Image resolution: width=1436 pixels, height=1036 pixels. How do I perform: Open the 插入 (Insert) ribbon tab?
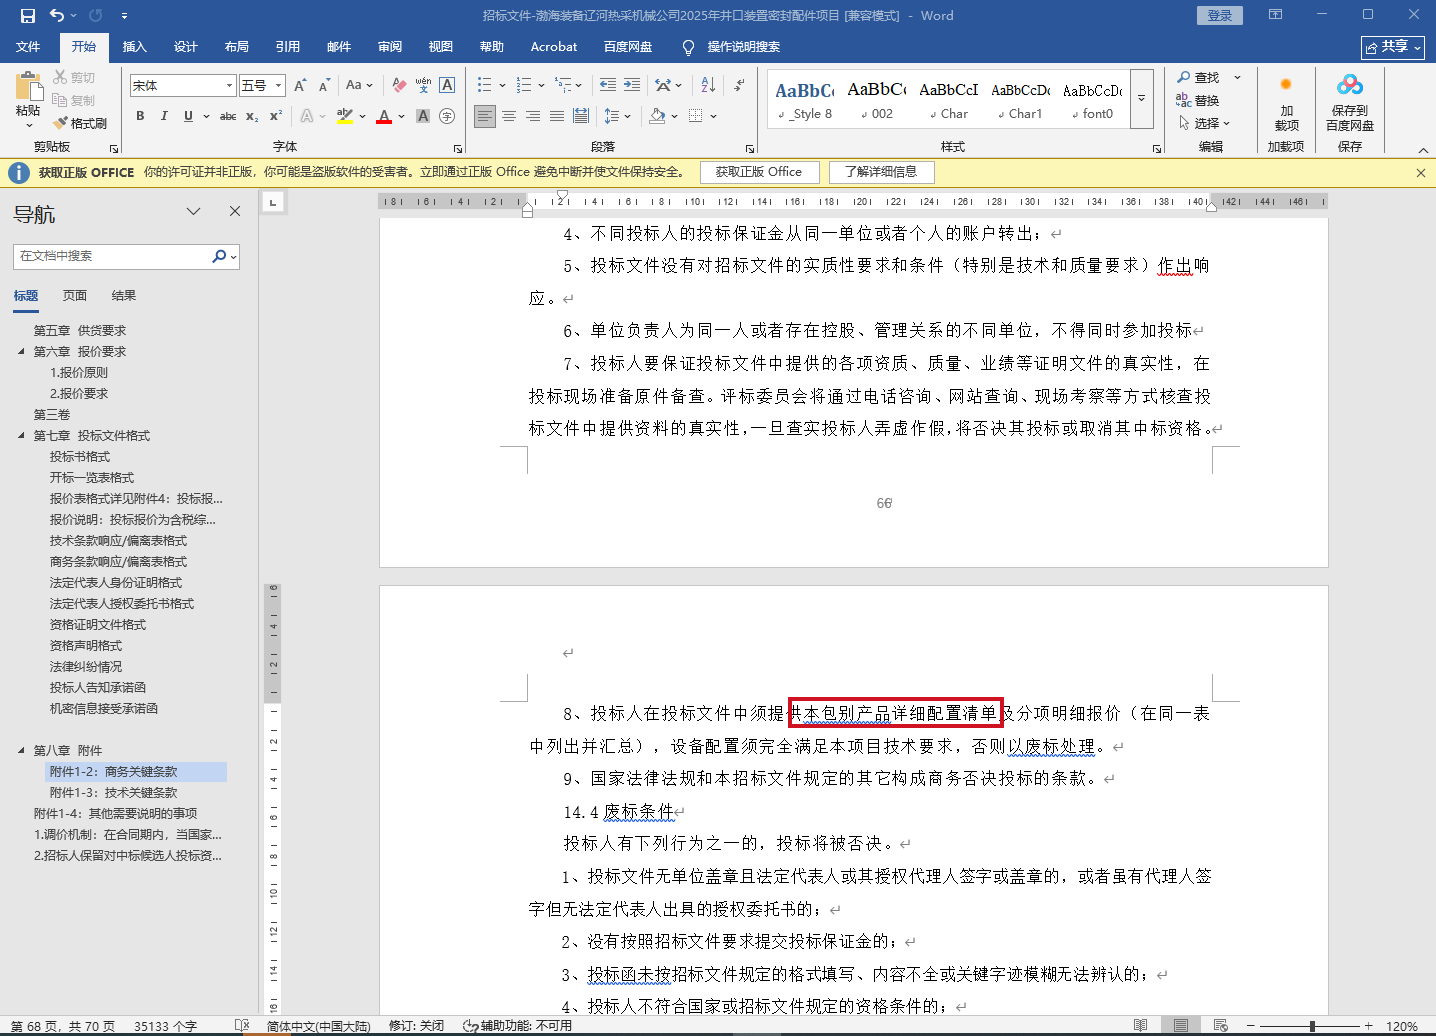click(x=134, y=47)
